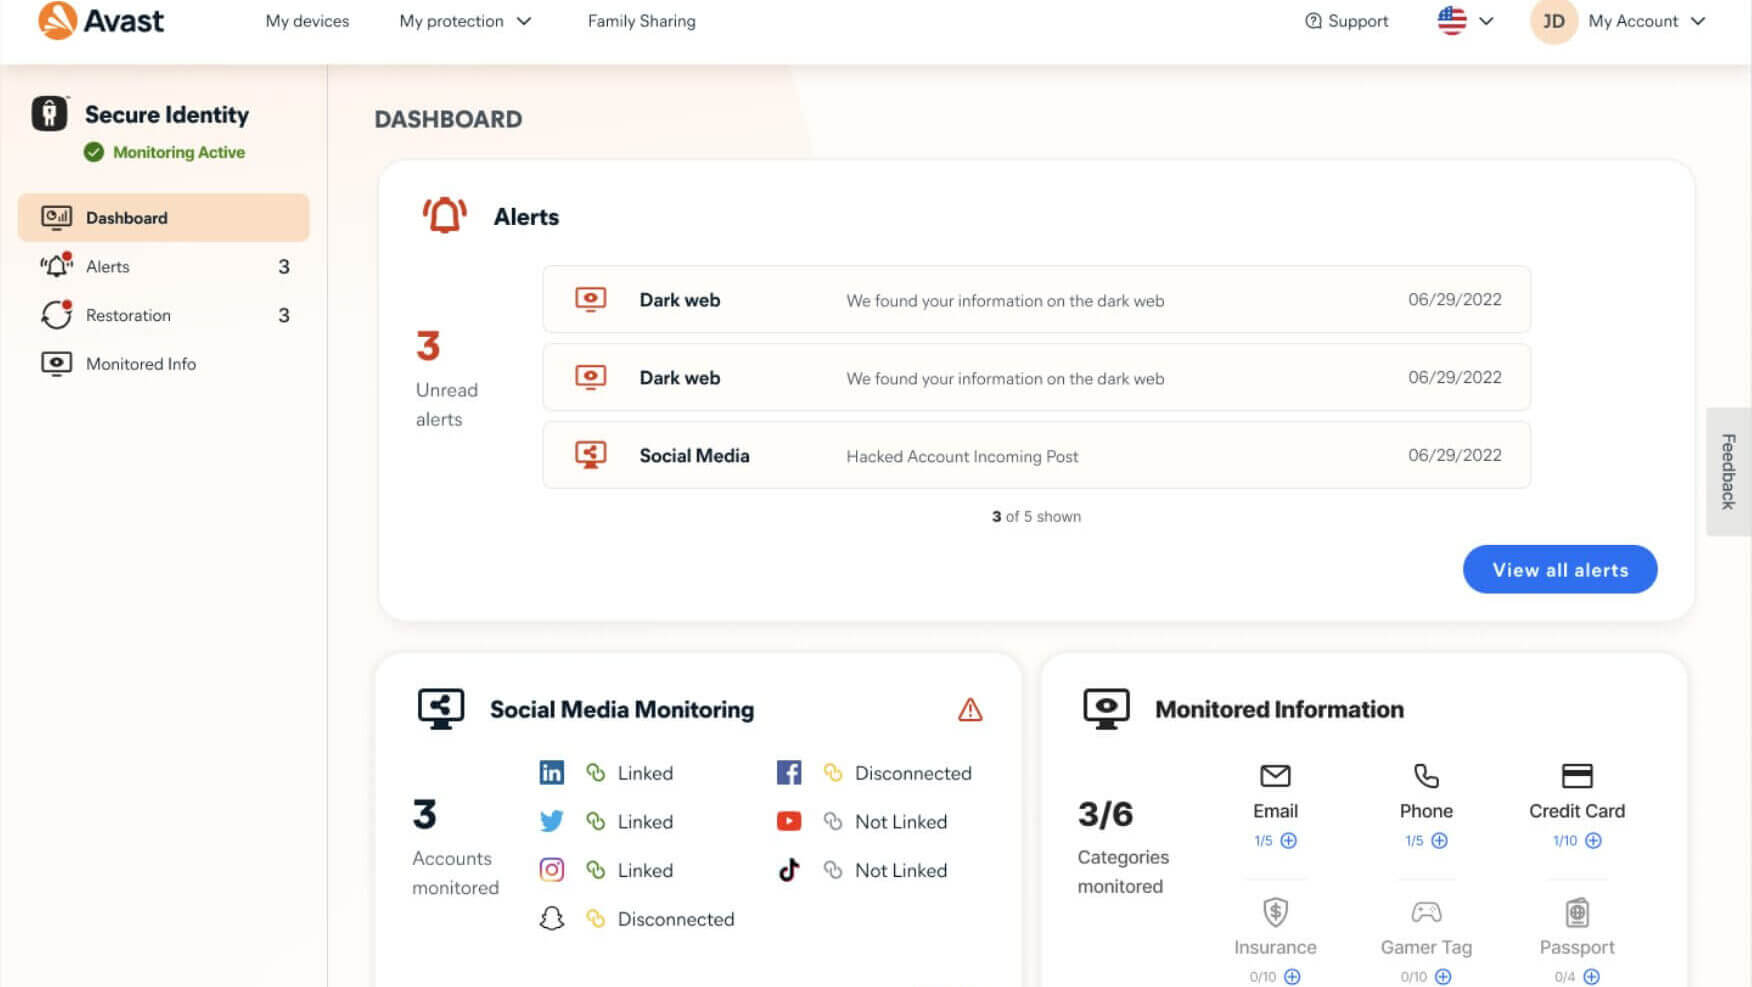Click the red bell icon beside Alerts heading

444,215
